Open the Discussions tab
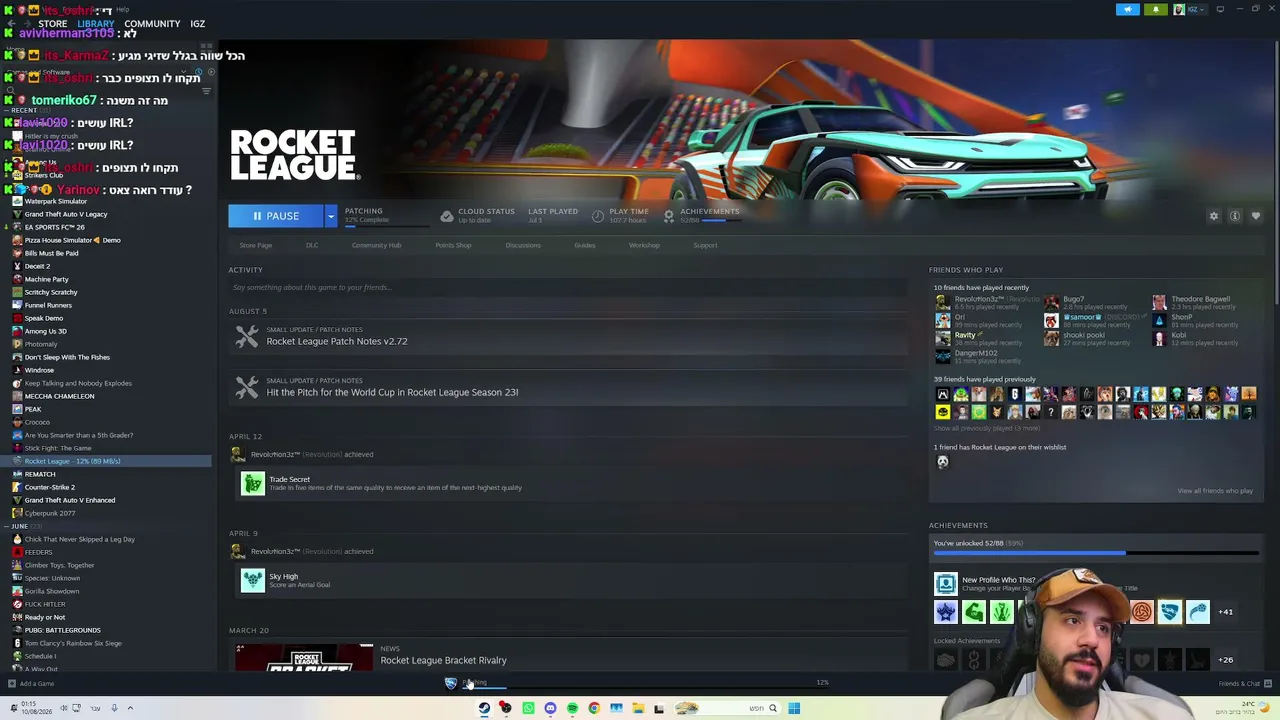Viewport: 1280px width, 720px height. (523, 245)
